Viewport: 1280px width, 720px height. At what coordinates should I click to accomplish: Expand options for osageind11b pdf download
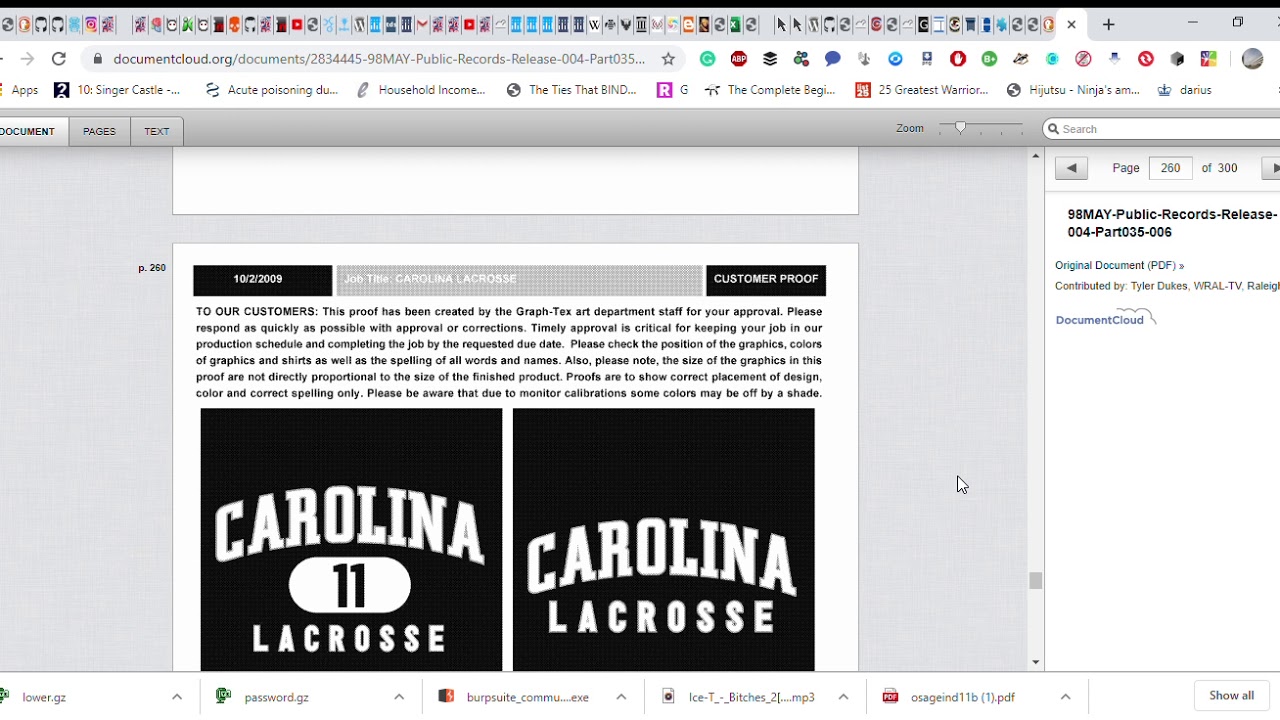(x=1065, y=697)
